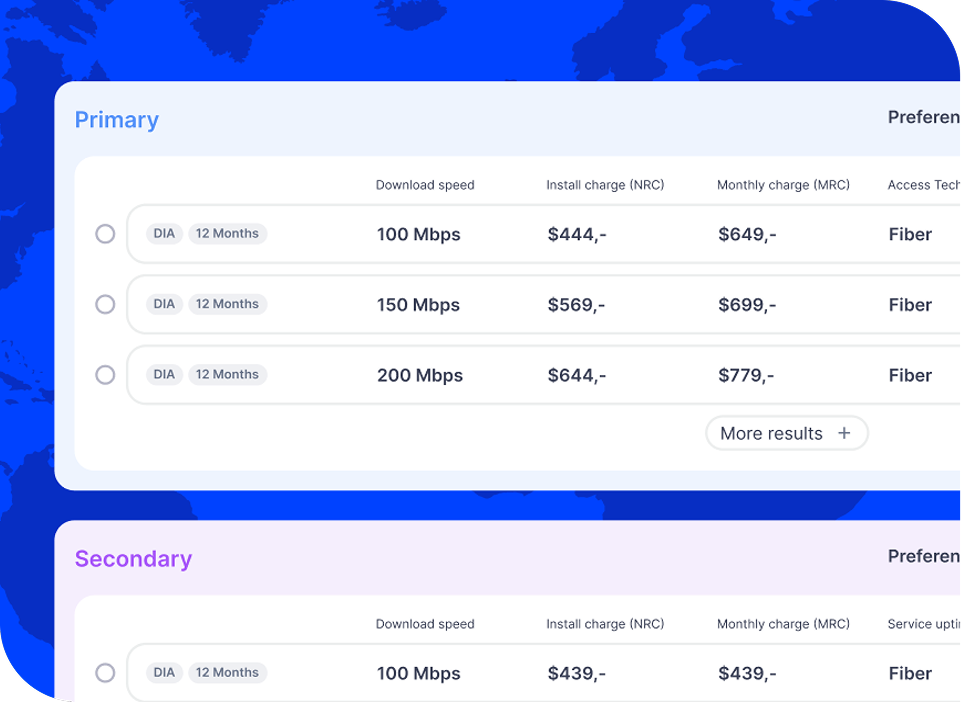Click the 12 Months tag in the 150 Mbps row
Screen dimensions: 961x702
point(227,304)
